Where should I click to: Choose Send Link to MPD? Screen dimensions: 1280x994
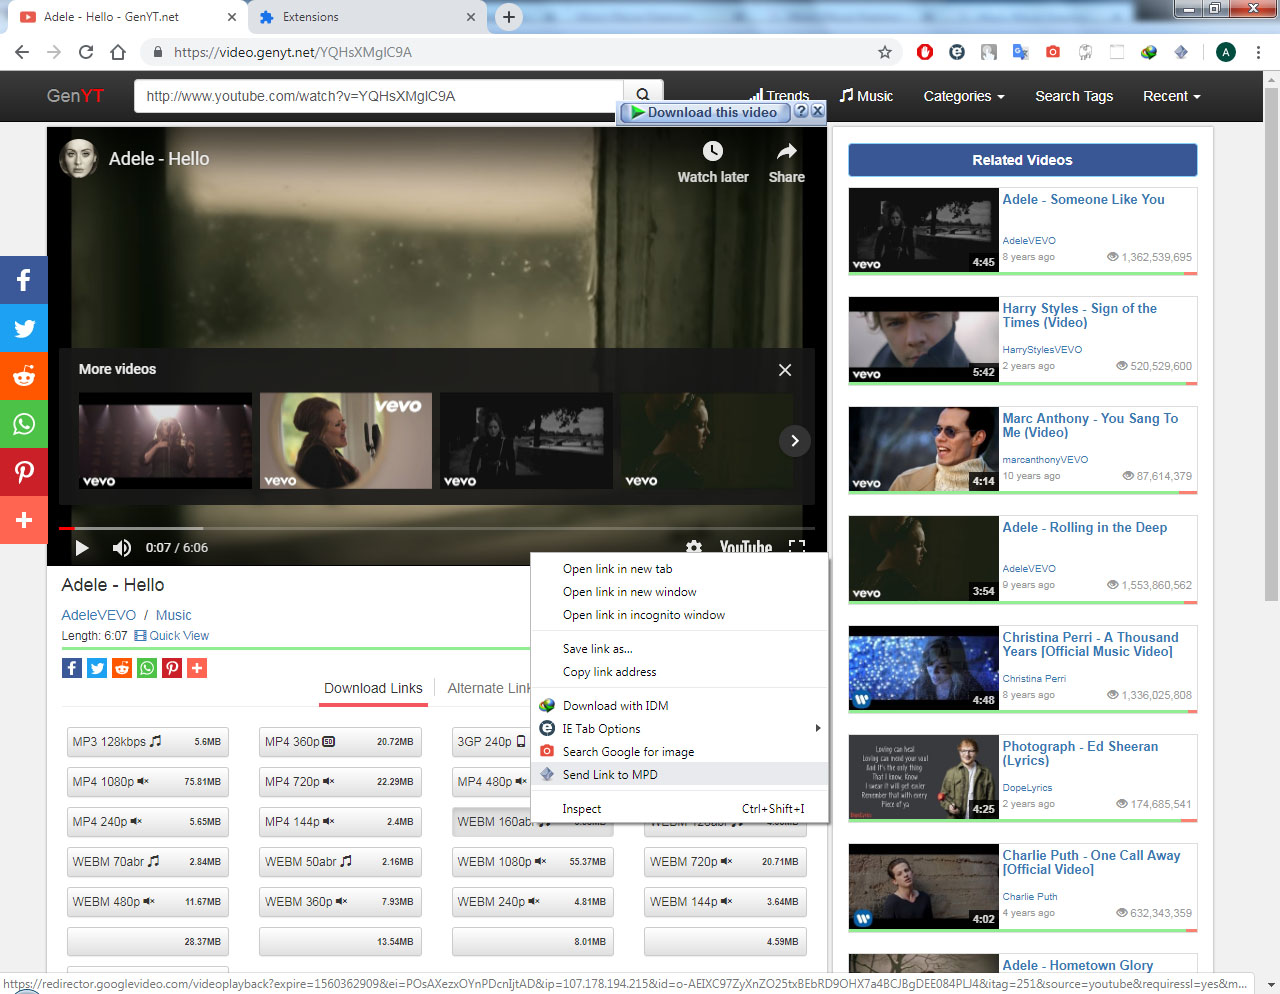[680, 775]
